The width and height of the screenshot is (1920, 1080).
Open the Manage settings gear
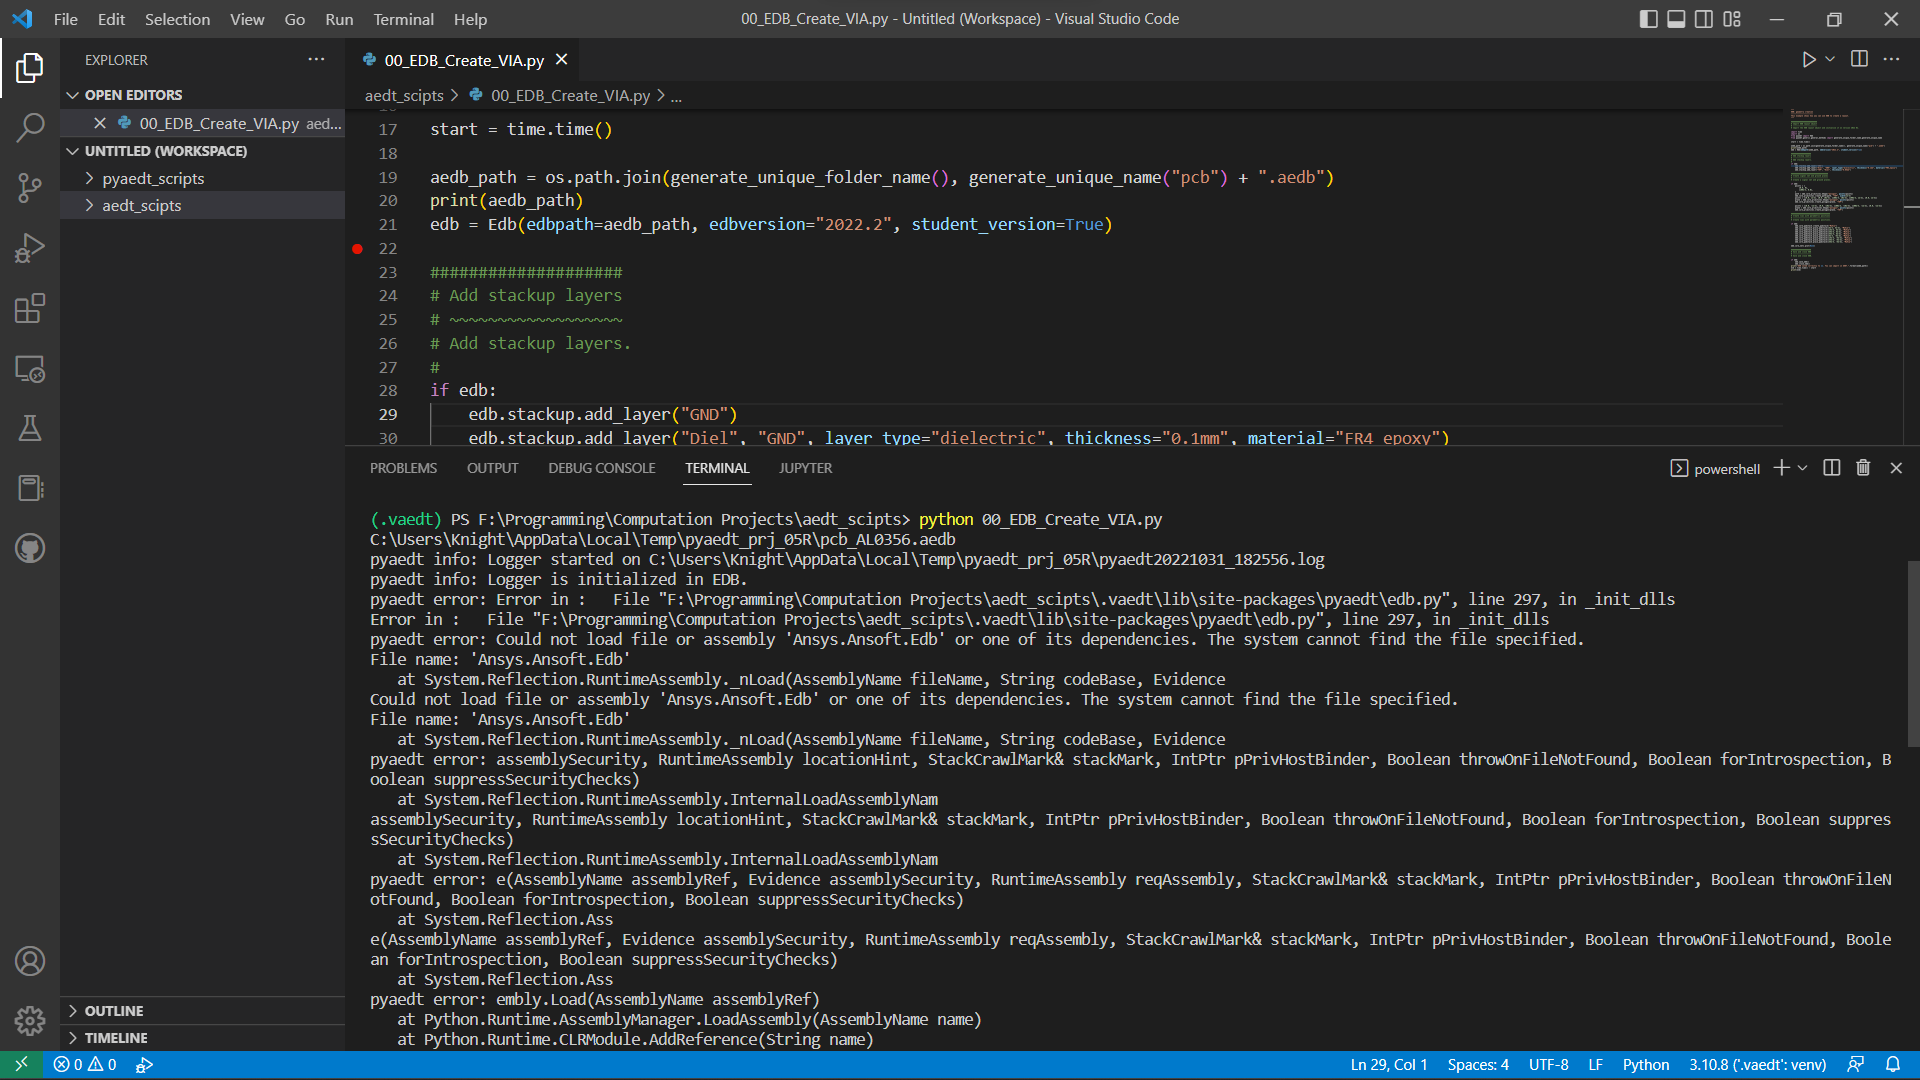pyautogui.click(x=30, y=1020)
